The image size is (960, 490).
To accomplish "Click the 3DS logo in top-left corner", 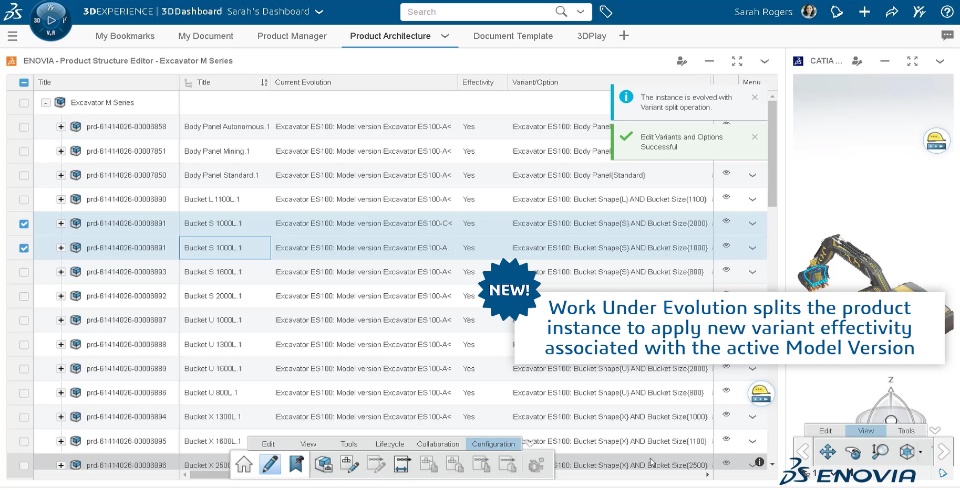I will point(13,12).
